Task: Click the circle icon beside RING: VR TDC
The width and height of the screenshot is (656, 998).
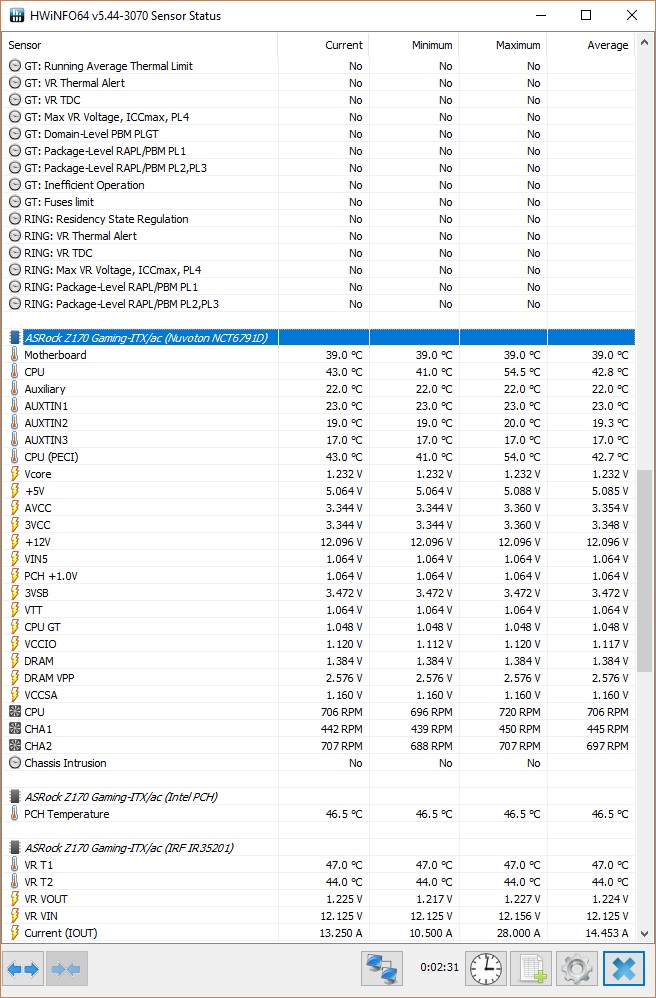Action: point(15,253)
